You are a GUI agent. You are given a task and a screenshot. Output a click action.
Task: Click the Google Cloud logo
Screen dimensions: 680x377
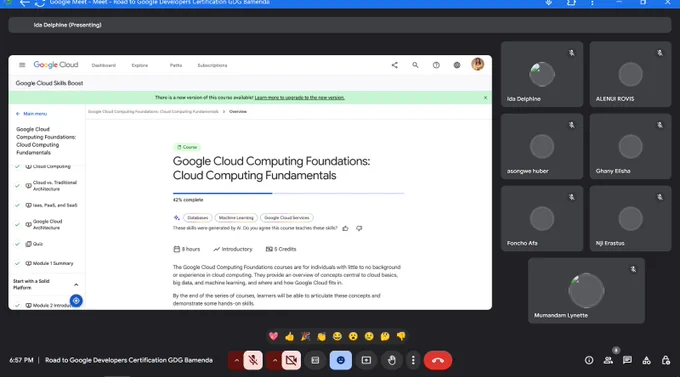click(x=56, y=65)
